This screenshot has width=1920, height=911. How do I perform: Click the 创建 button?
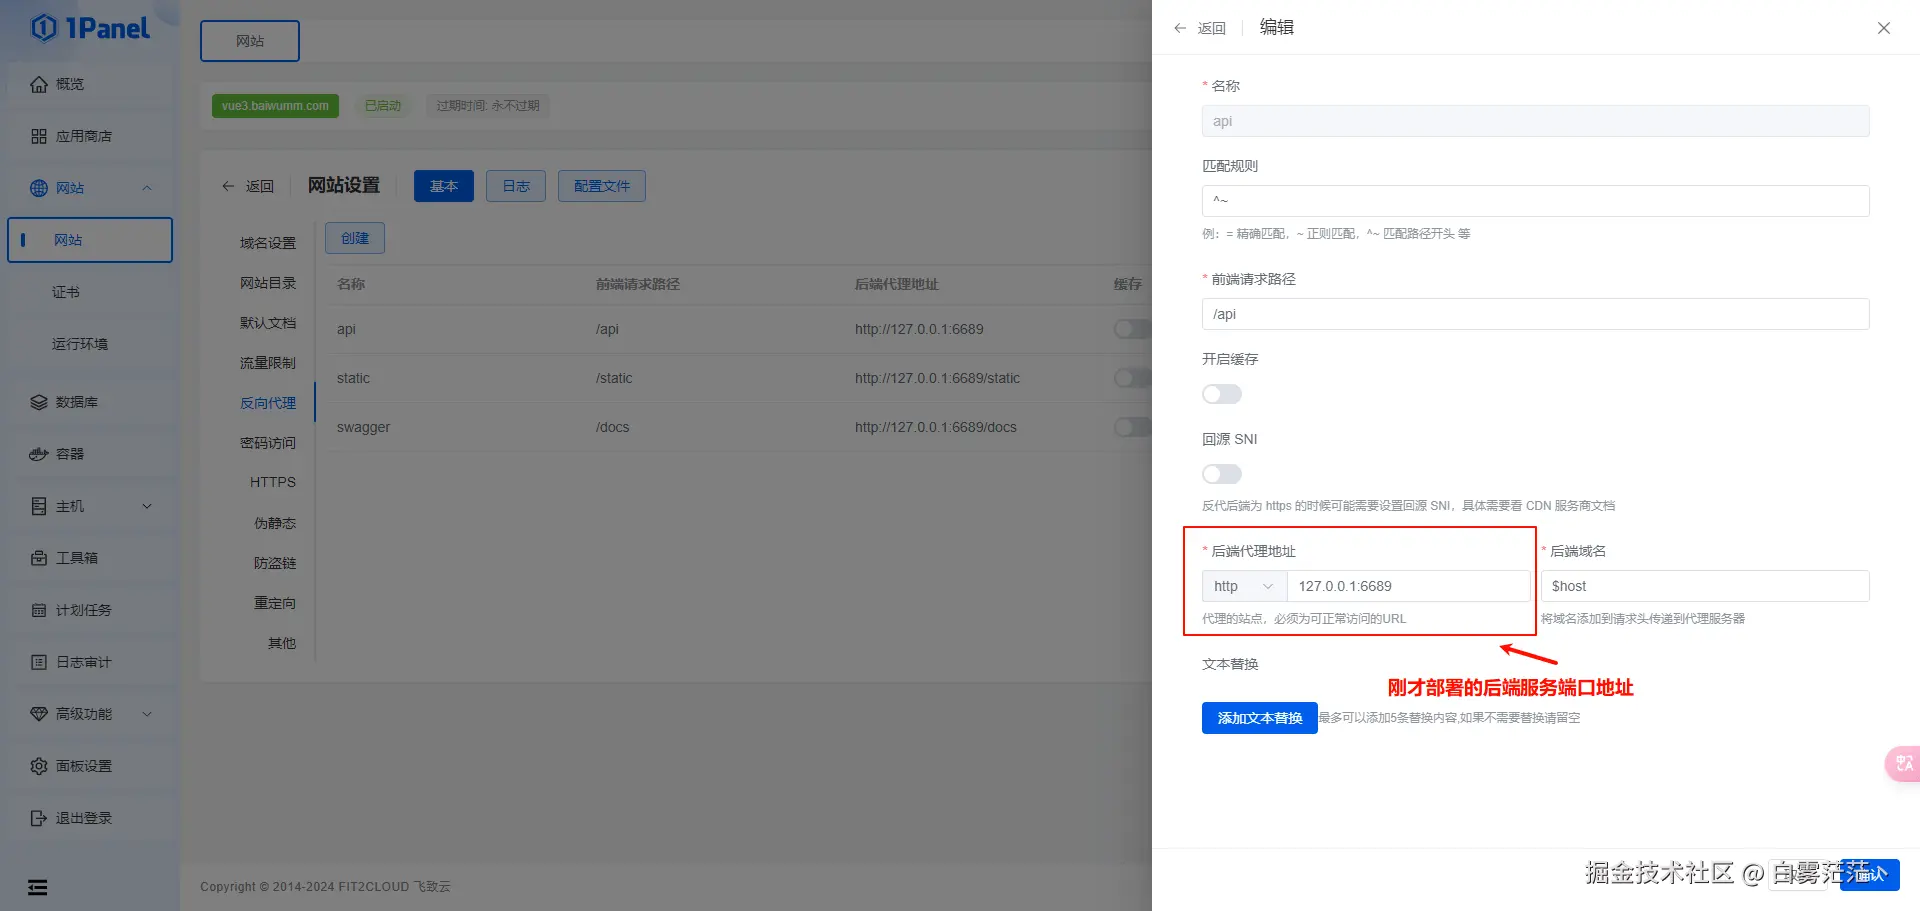tap(355, 238)
